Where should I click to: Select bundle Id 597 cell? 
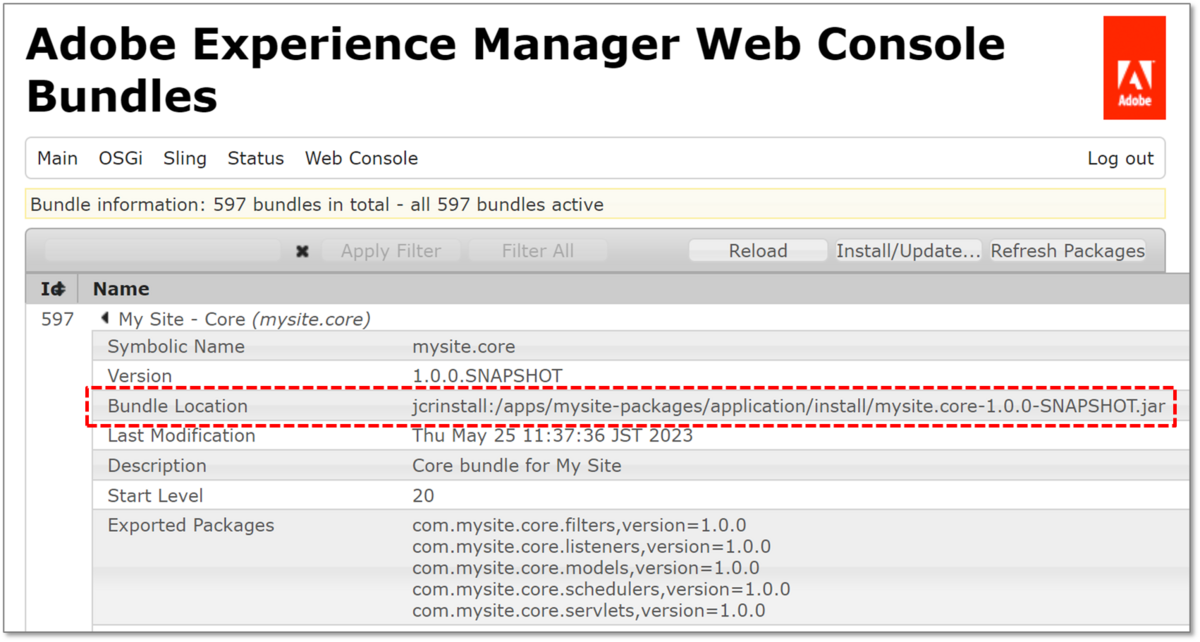(x=57, y=319)
